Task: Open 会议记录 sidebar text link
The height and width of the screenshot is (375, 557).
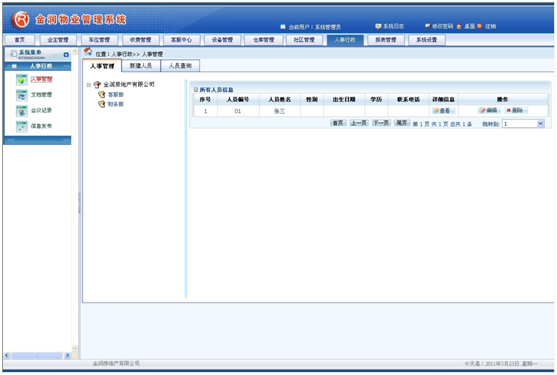Action: point(42,110)
